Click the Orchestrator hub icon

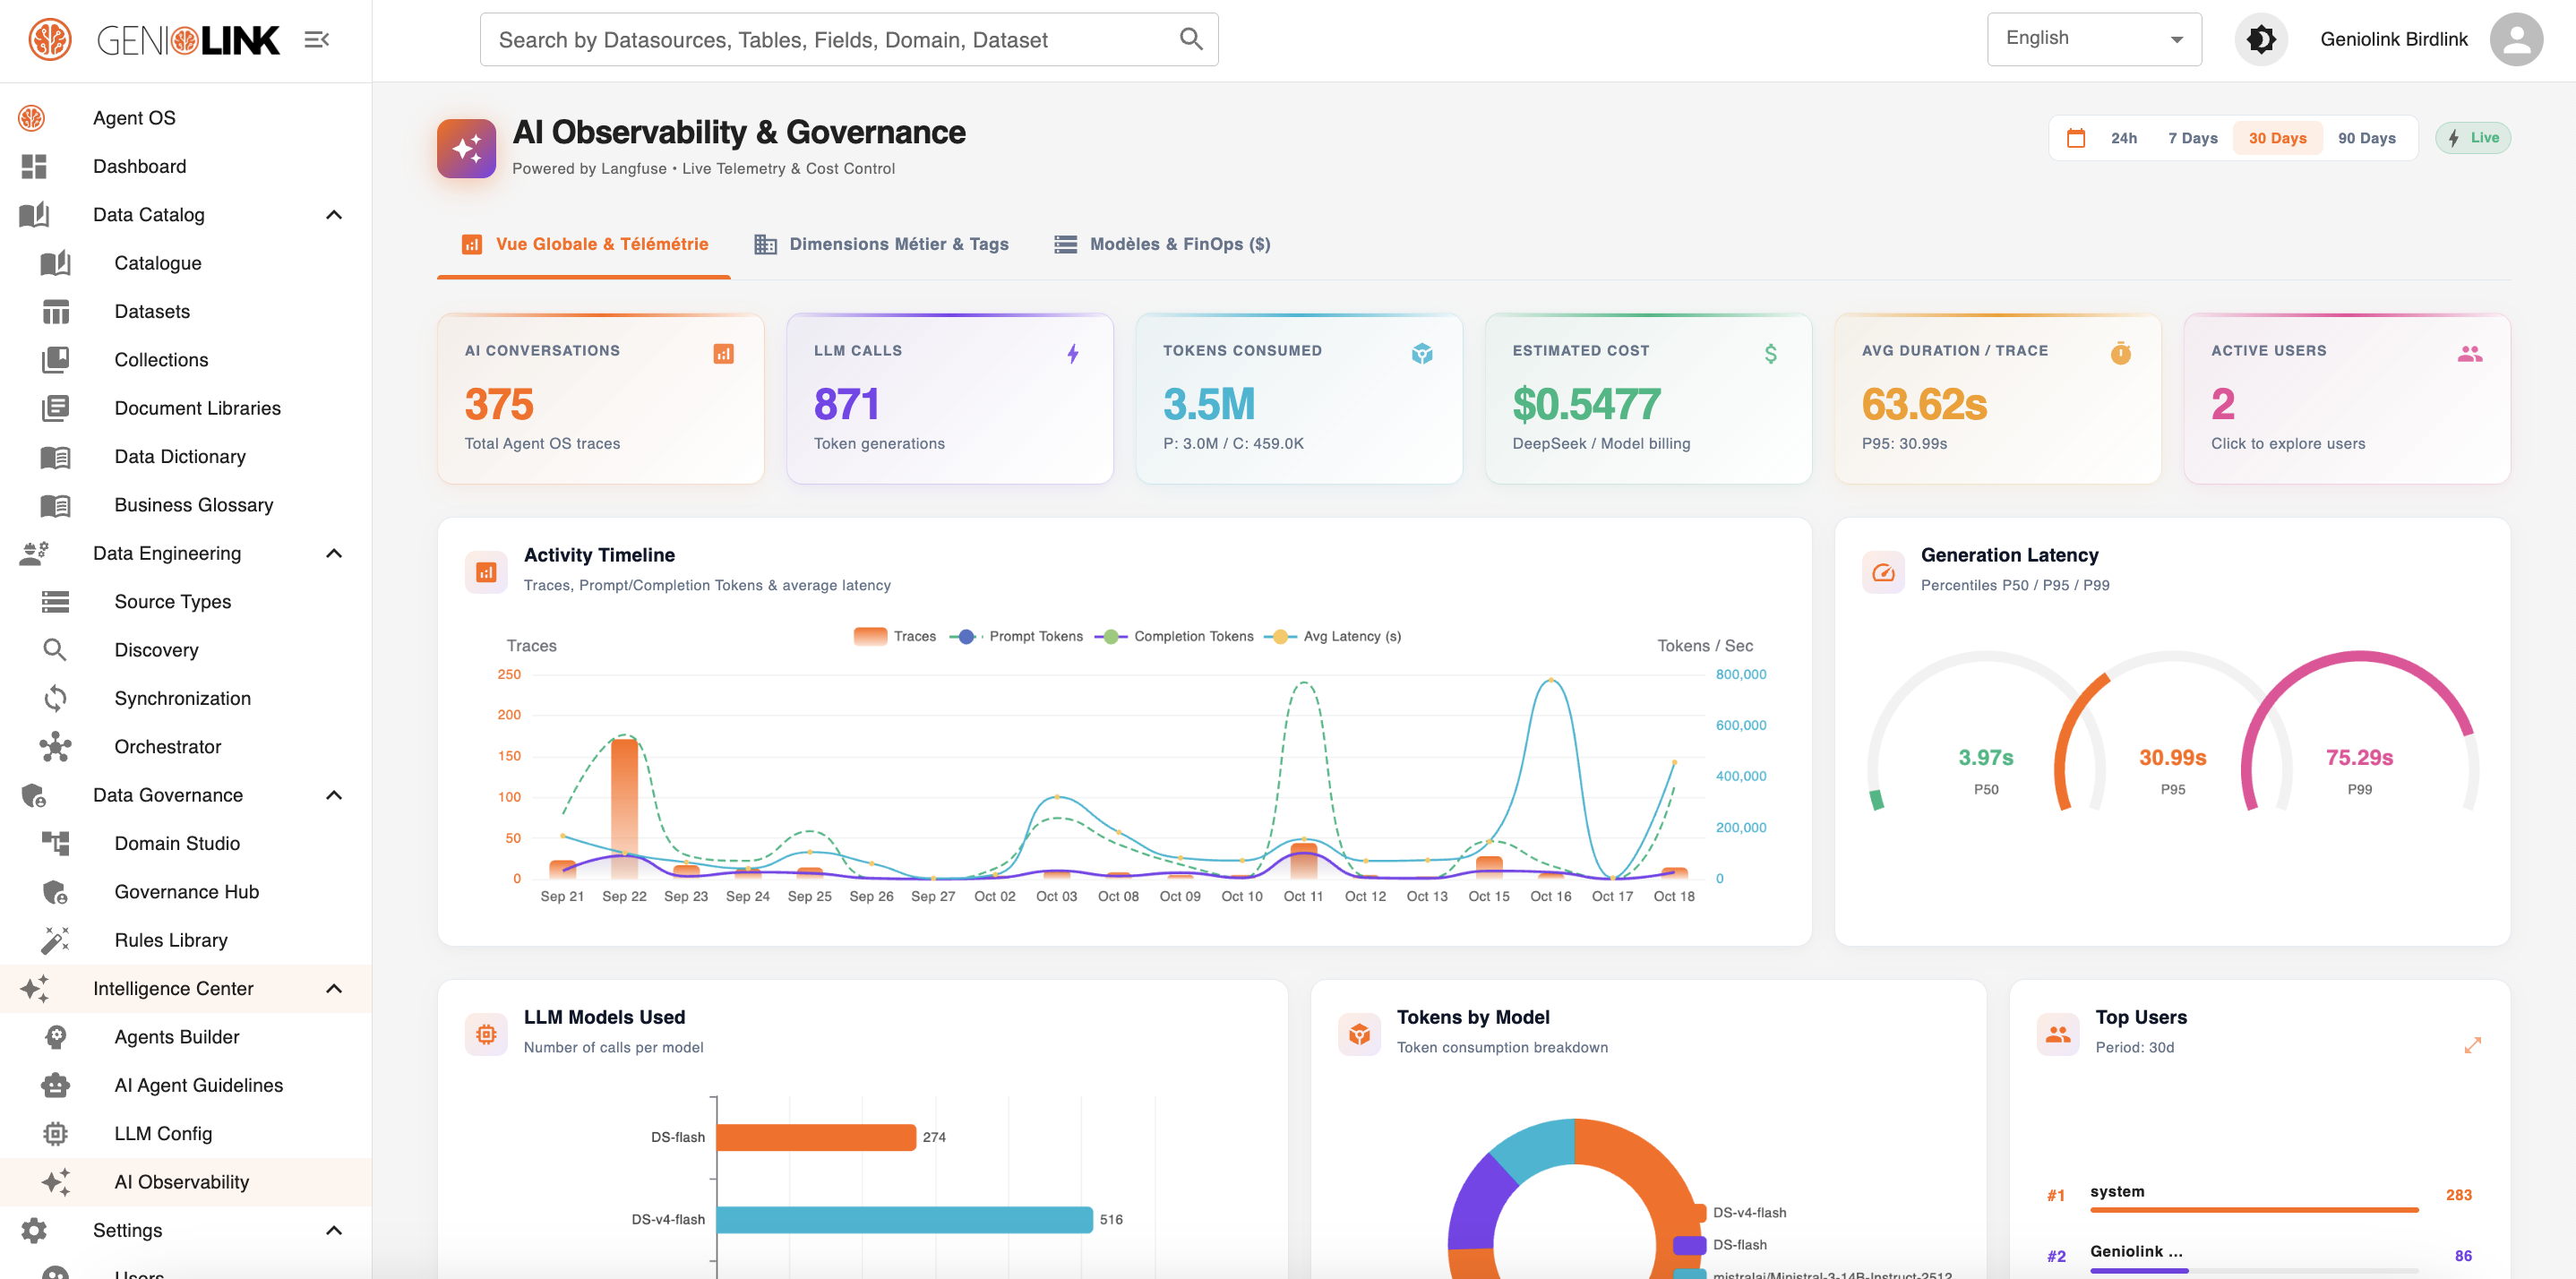click(x=55, y=747)
